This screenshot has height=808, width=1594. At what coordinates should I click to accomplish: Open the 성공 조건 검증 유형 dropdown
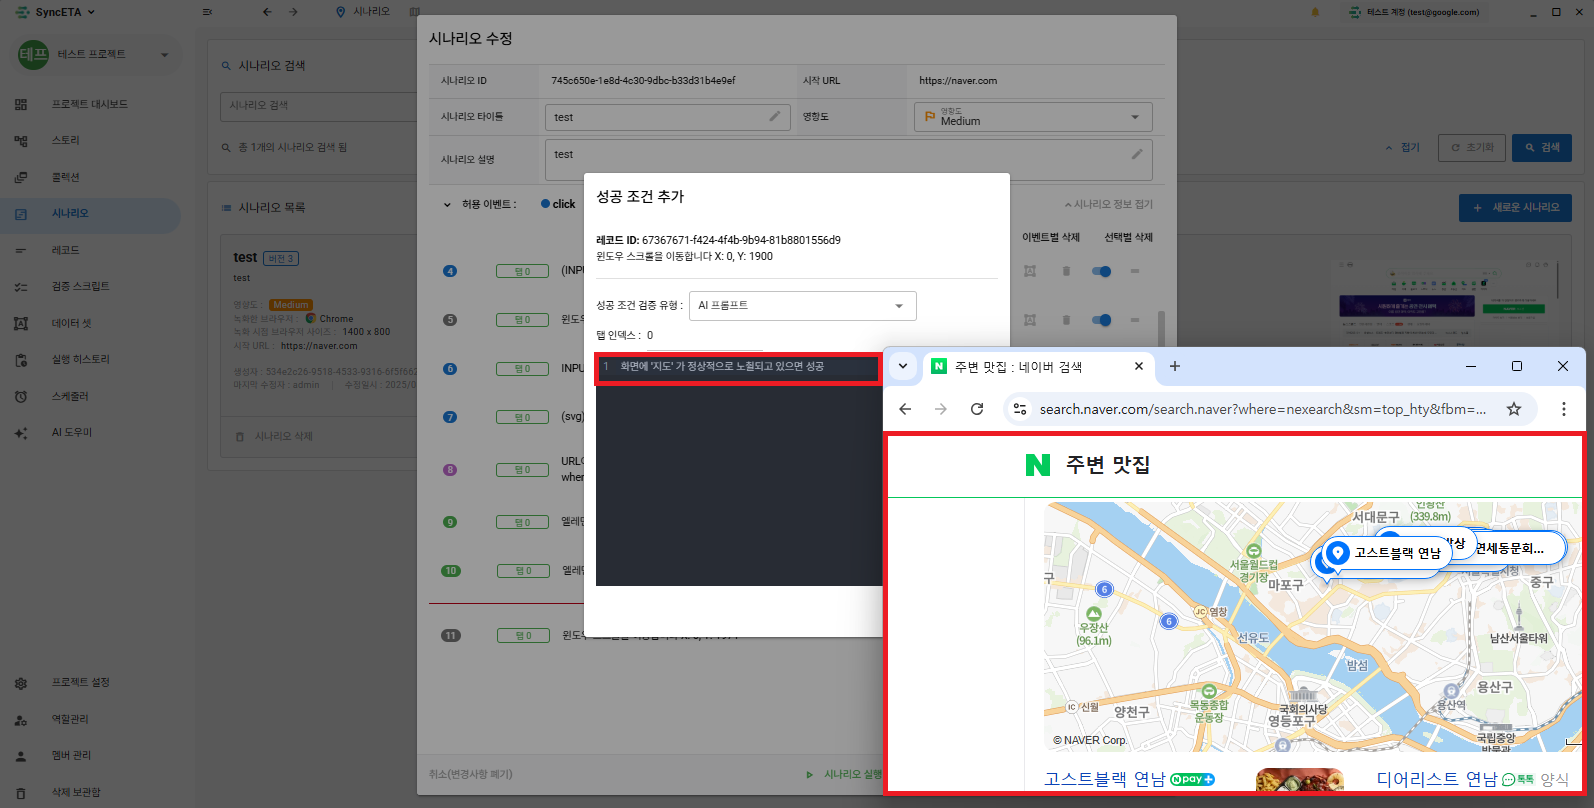coord(802,306)
